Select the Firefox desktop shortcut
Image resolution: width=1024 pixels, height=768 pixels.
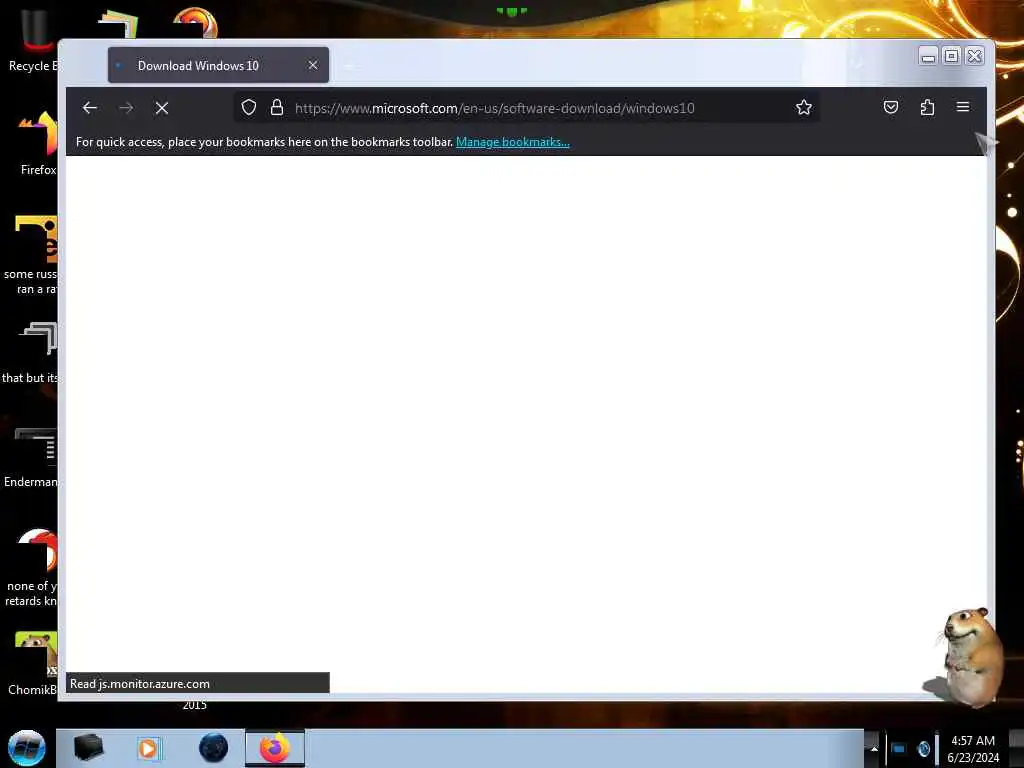coord(36,142)
